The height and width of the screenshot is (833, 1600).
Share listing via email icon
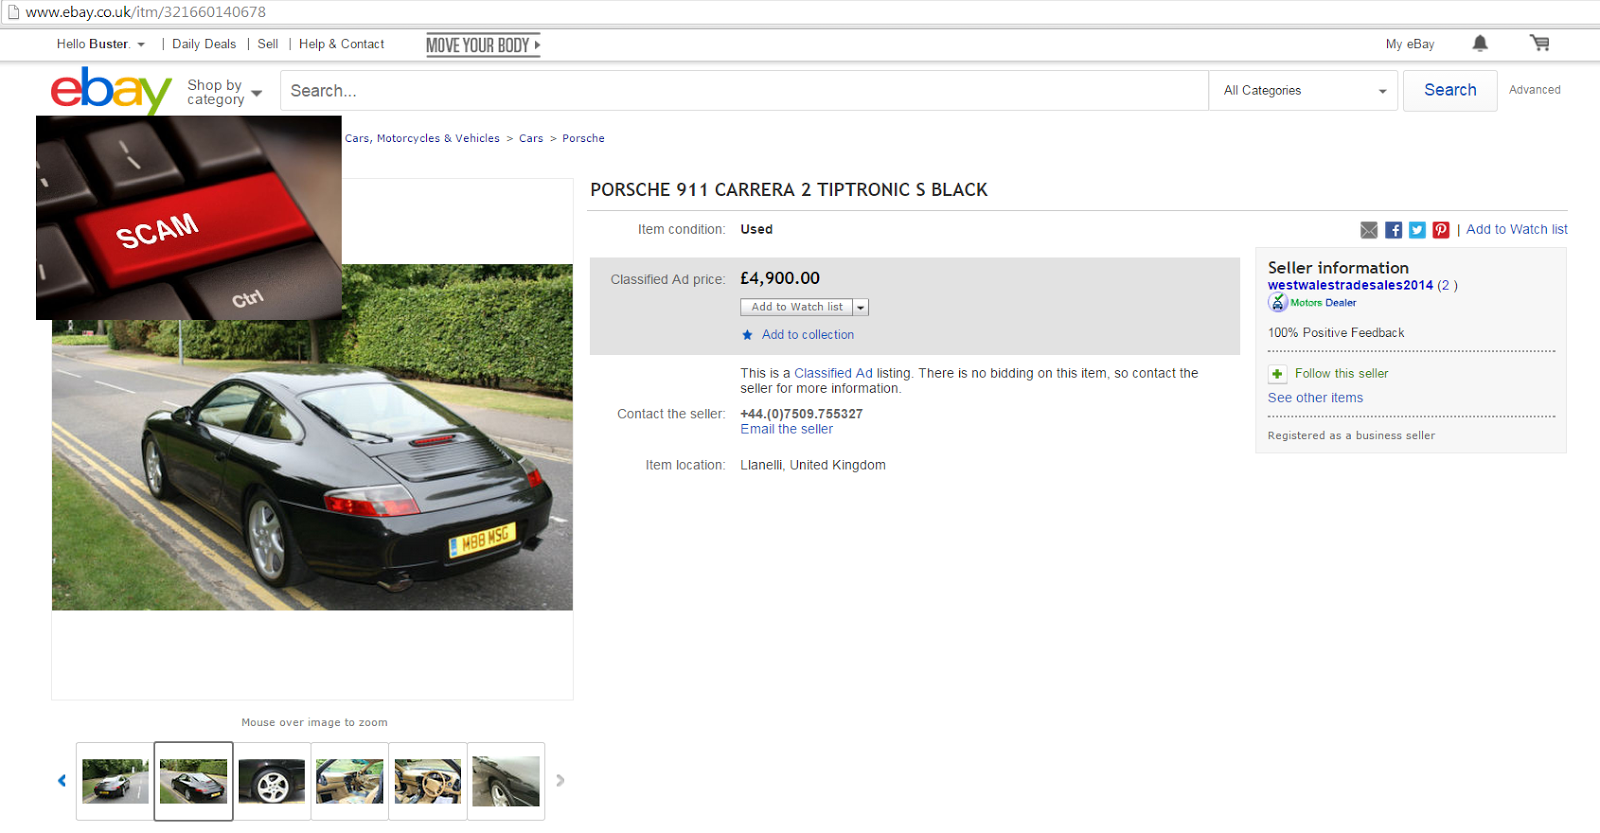point(1369,230)
